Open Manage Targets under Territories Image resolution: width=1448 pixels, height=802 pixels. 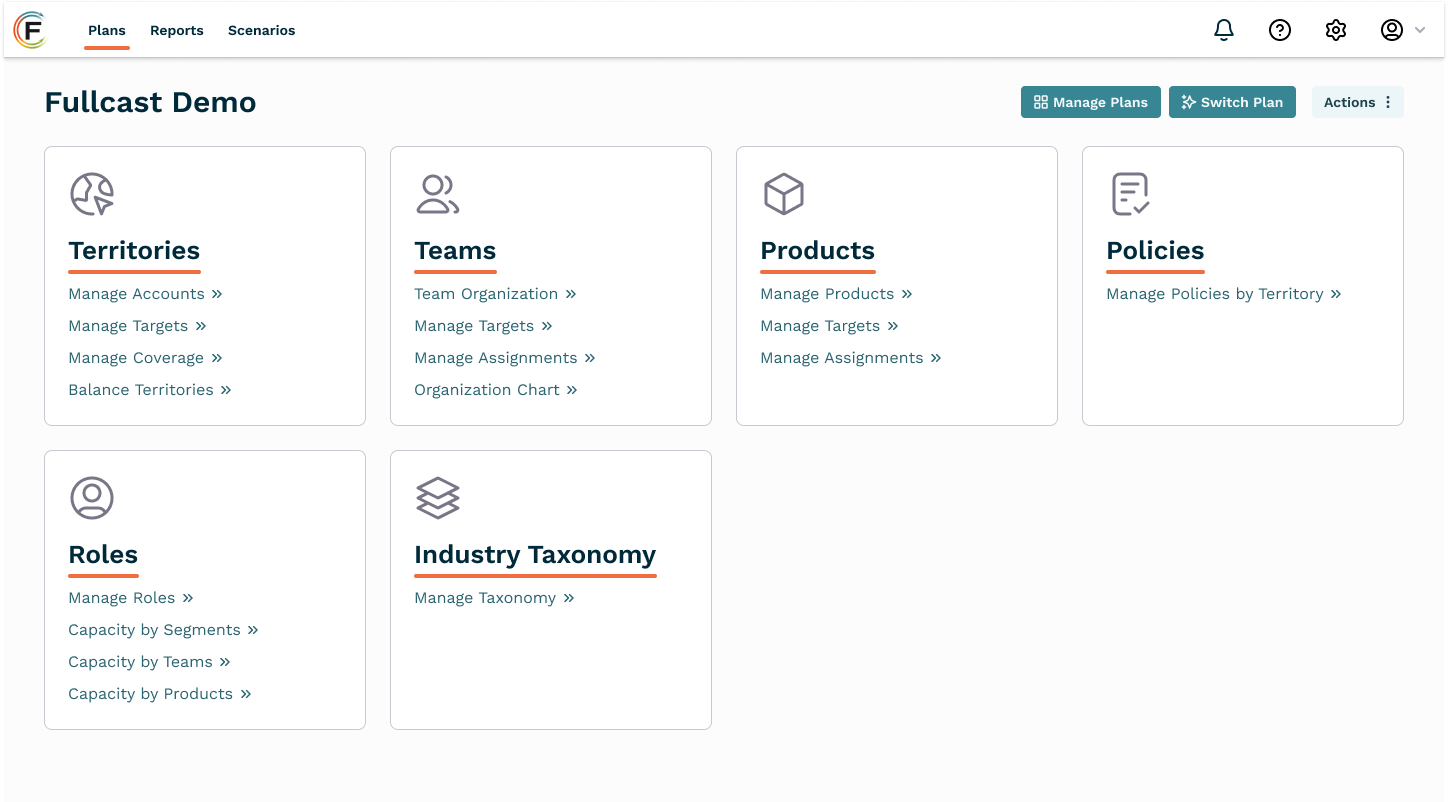137,326
